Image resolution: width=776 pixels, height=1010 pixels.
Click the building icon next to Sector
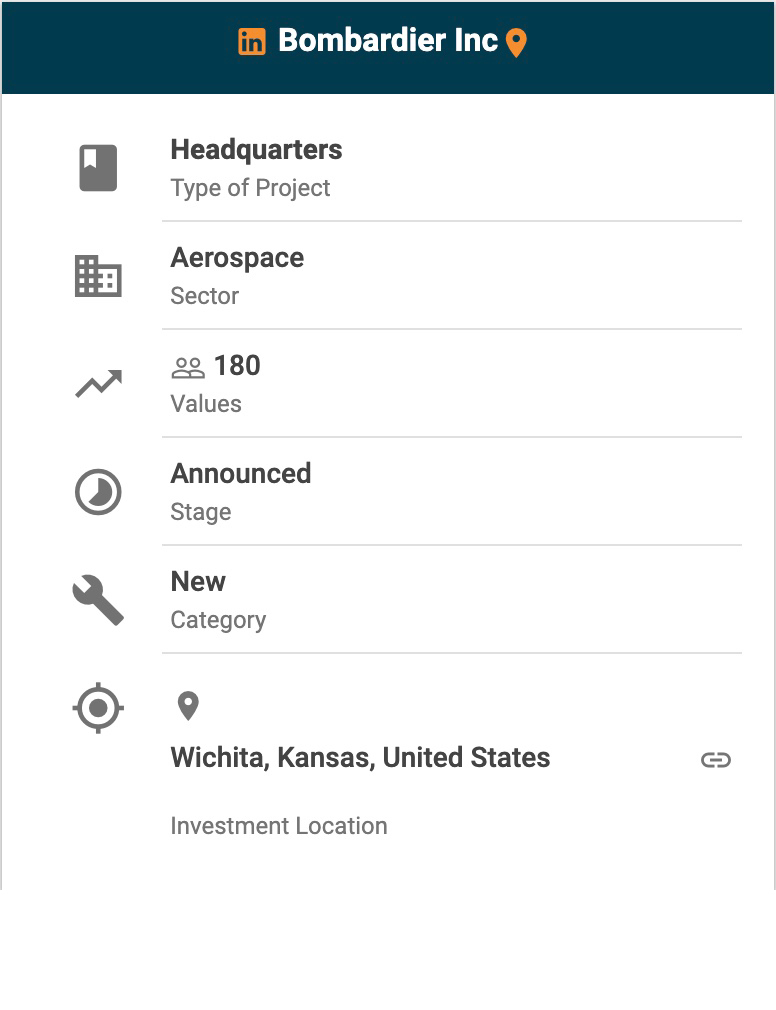coord(98,276)
